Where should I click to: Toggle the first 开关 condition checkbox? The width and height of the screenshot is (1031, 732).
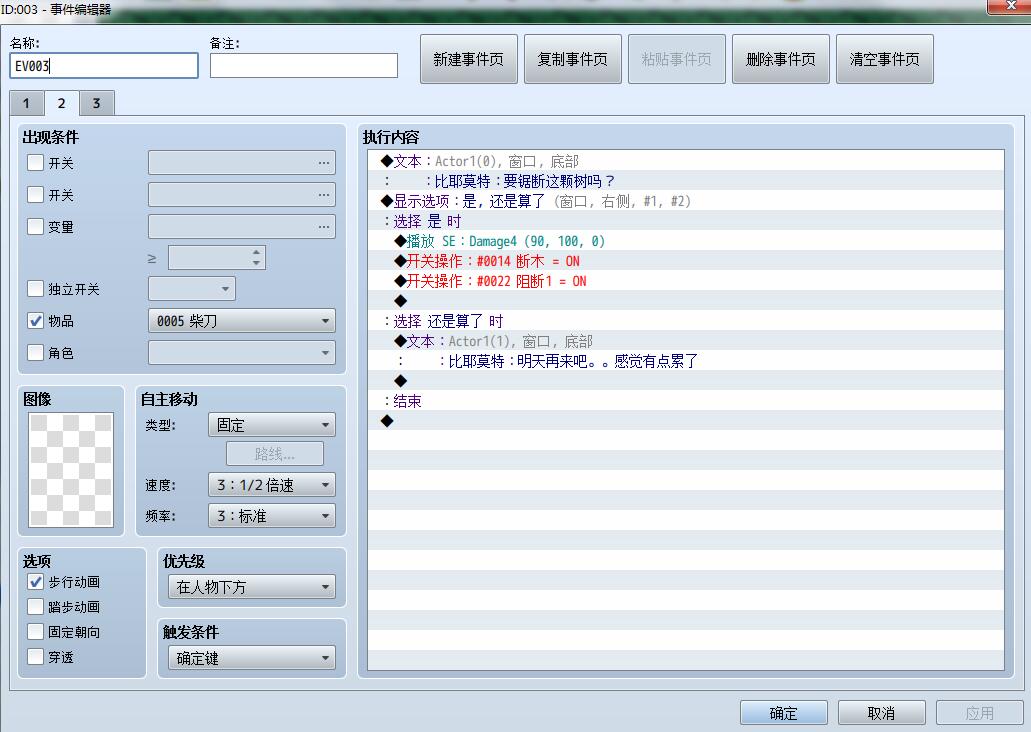coord(36,162)
